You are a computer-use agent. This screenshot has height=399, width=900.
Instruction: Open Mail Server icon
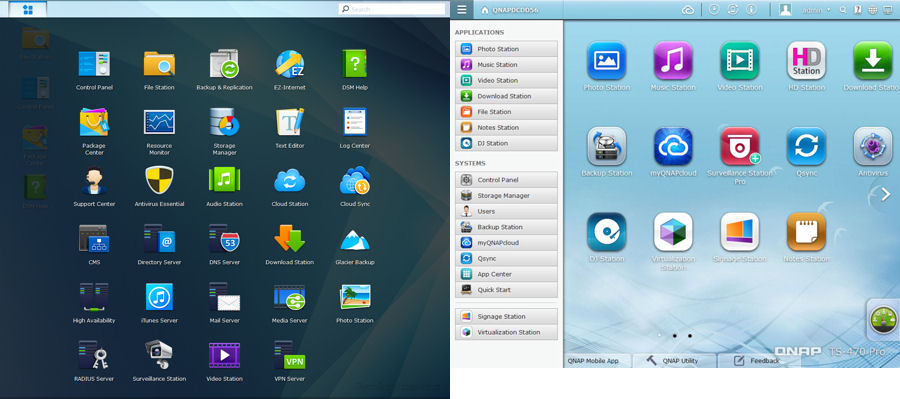point(224,297)
